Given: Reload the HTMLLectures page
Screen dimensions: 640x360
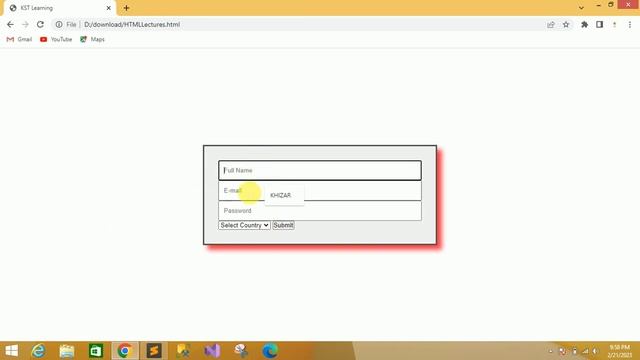Looking at the screenshot, I should tap(40, 24).
